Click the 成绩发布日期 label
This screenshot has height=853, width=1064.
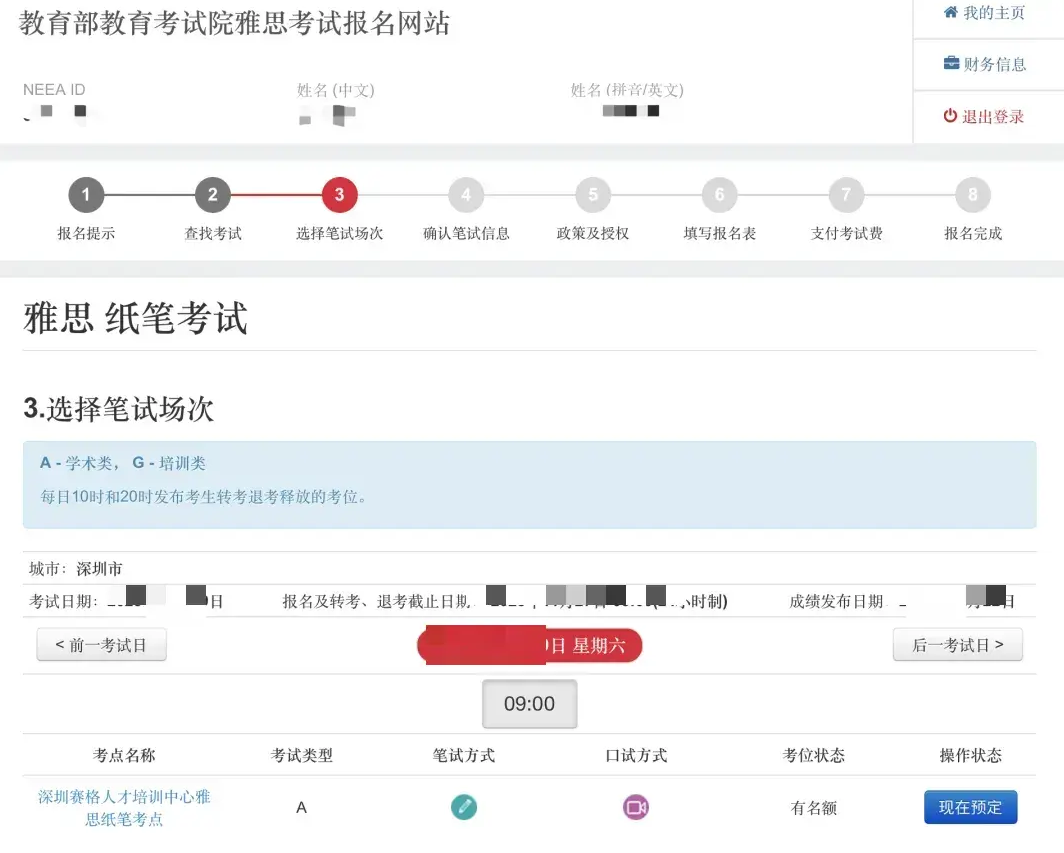coord(837,602)
